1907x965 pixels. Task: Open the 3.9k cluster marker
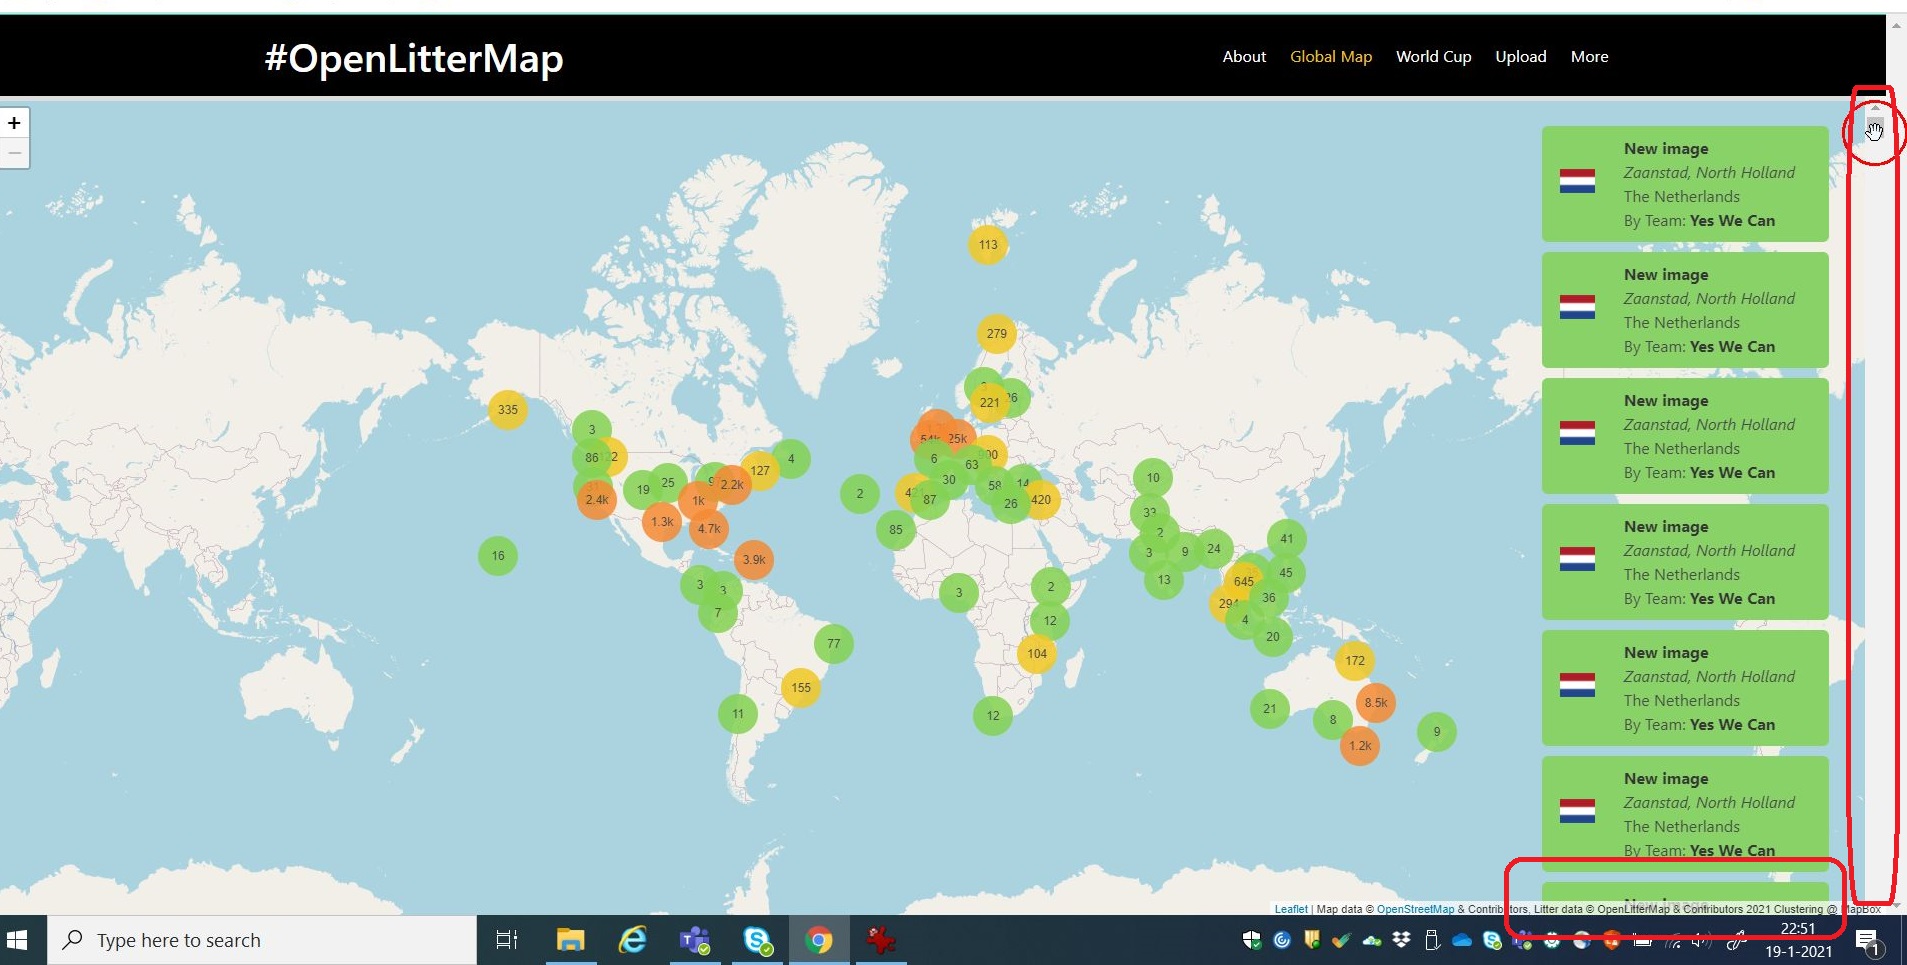click(754, 560)
